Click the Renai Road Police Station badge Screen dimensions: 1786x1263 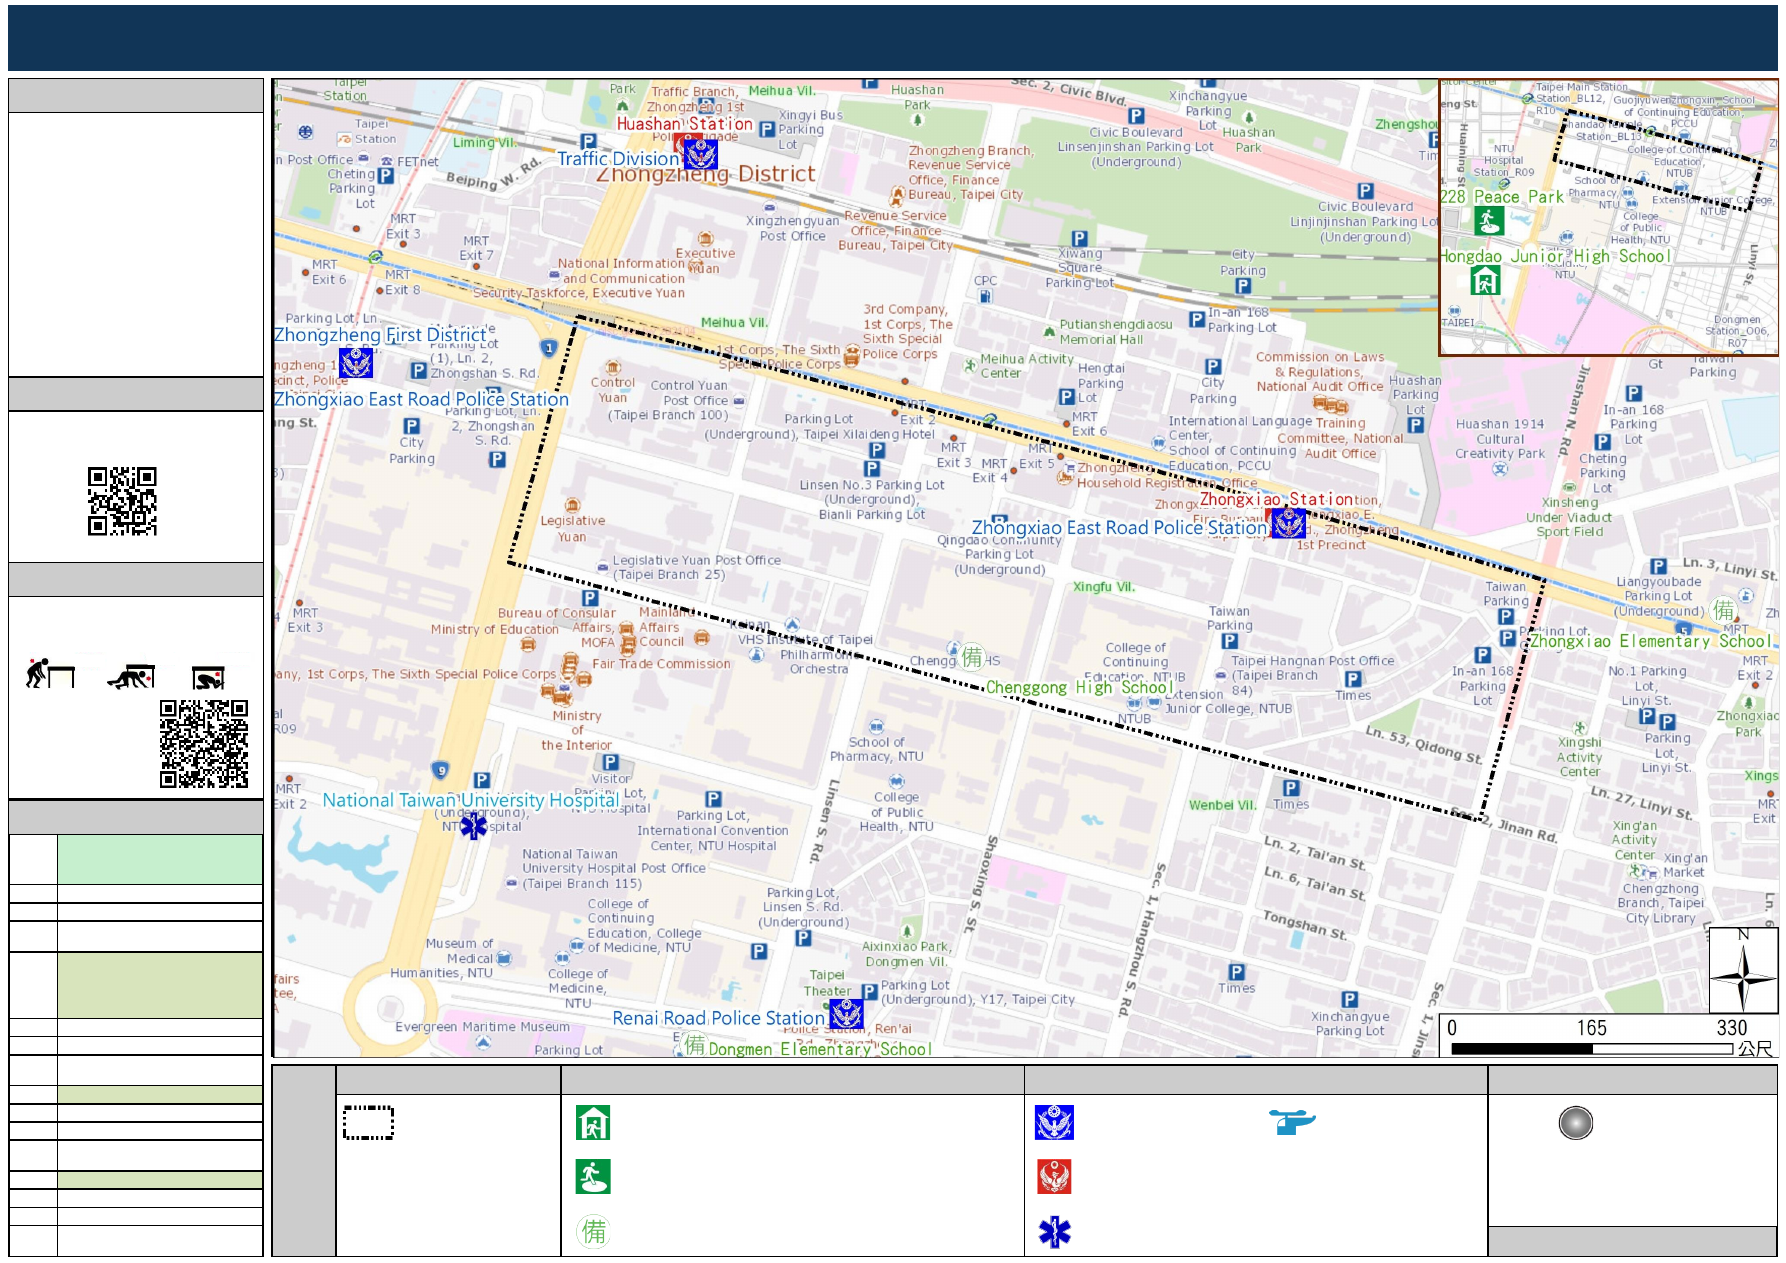coord(846,1014)
